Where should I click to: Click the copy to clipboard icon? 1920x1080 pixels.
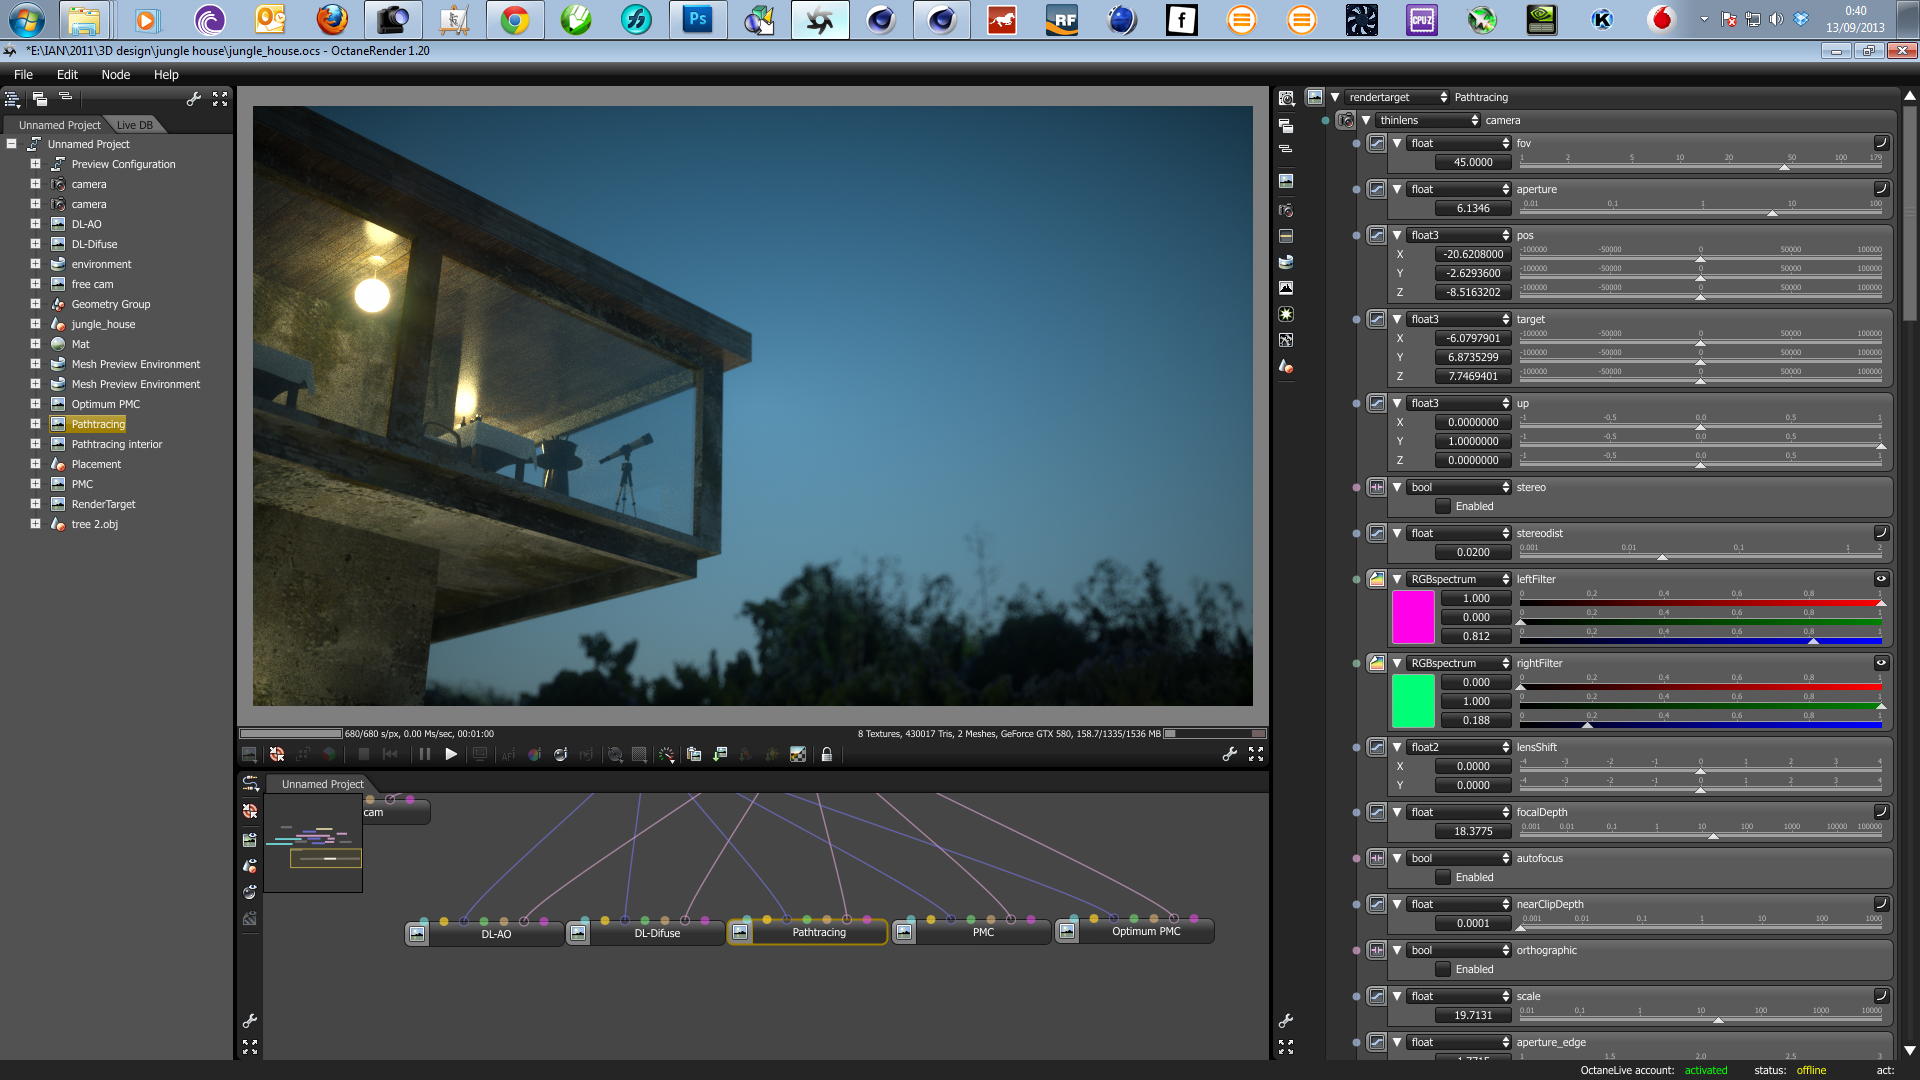694,755
